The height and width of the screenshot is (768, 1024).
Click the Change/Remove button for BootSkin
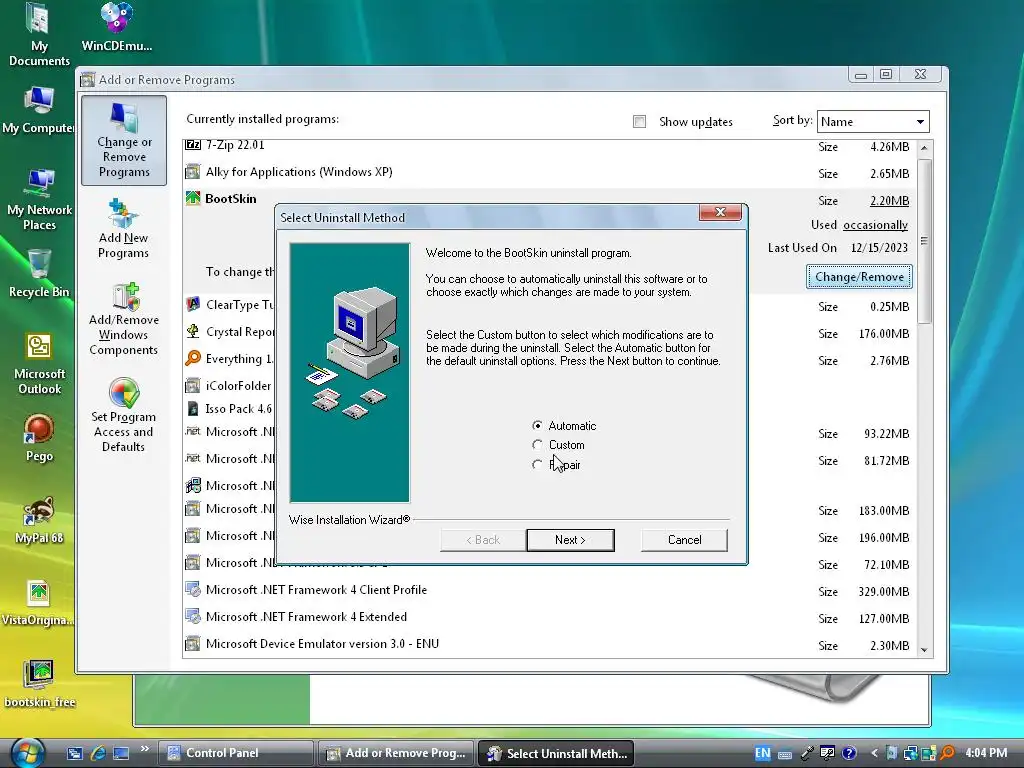click(859, 277)
